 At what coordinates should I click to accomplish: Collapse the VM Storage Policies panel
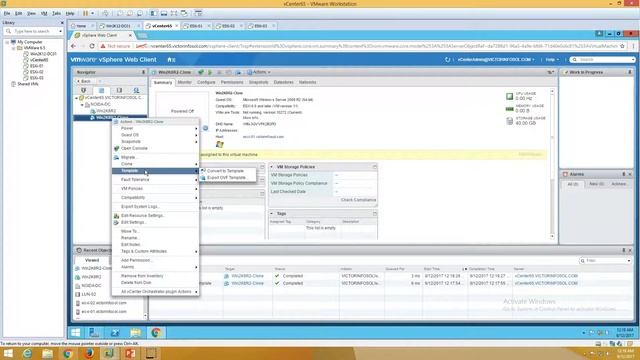271,167
